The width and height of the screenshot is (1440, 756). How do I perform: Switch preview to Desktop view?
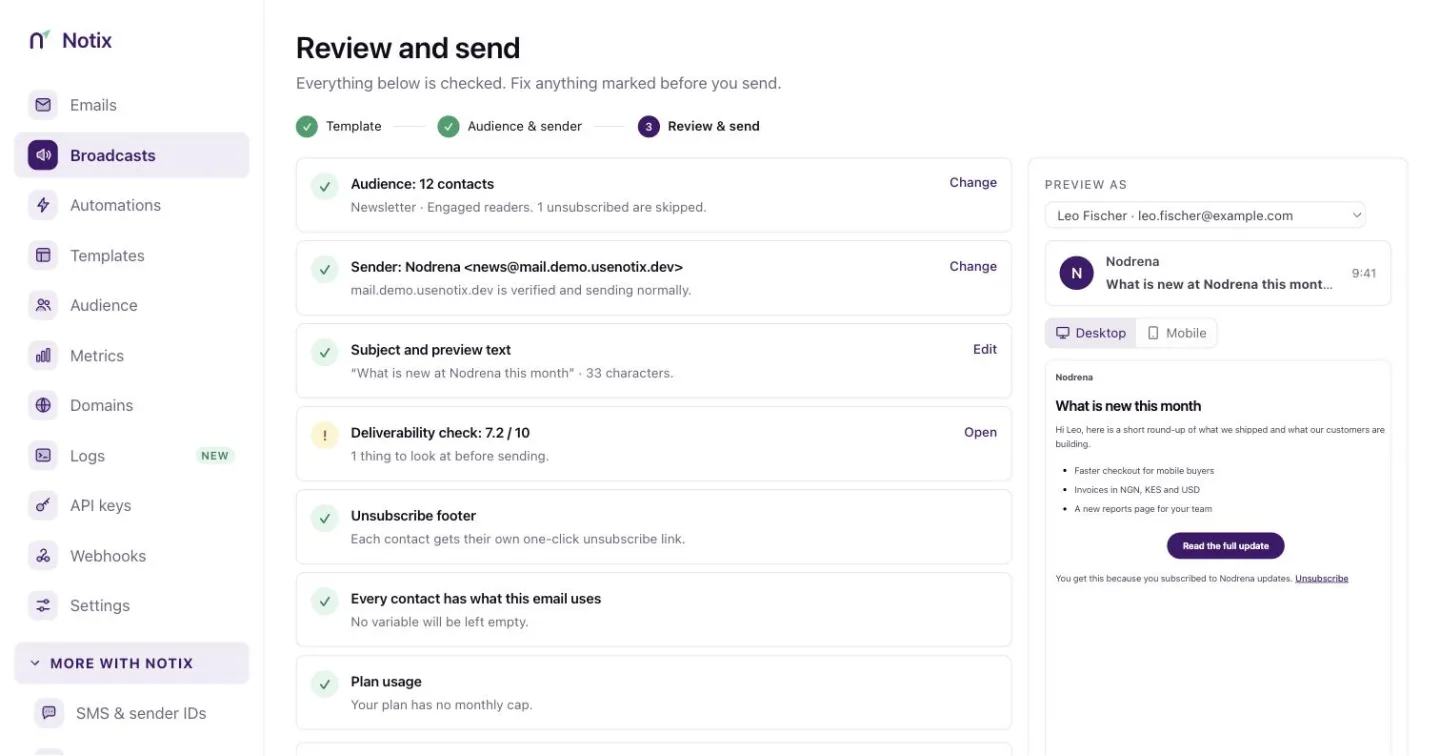tap(1091, 333)
